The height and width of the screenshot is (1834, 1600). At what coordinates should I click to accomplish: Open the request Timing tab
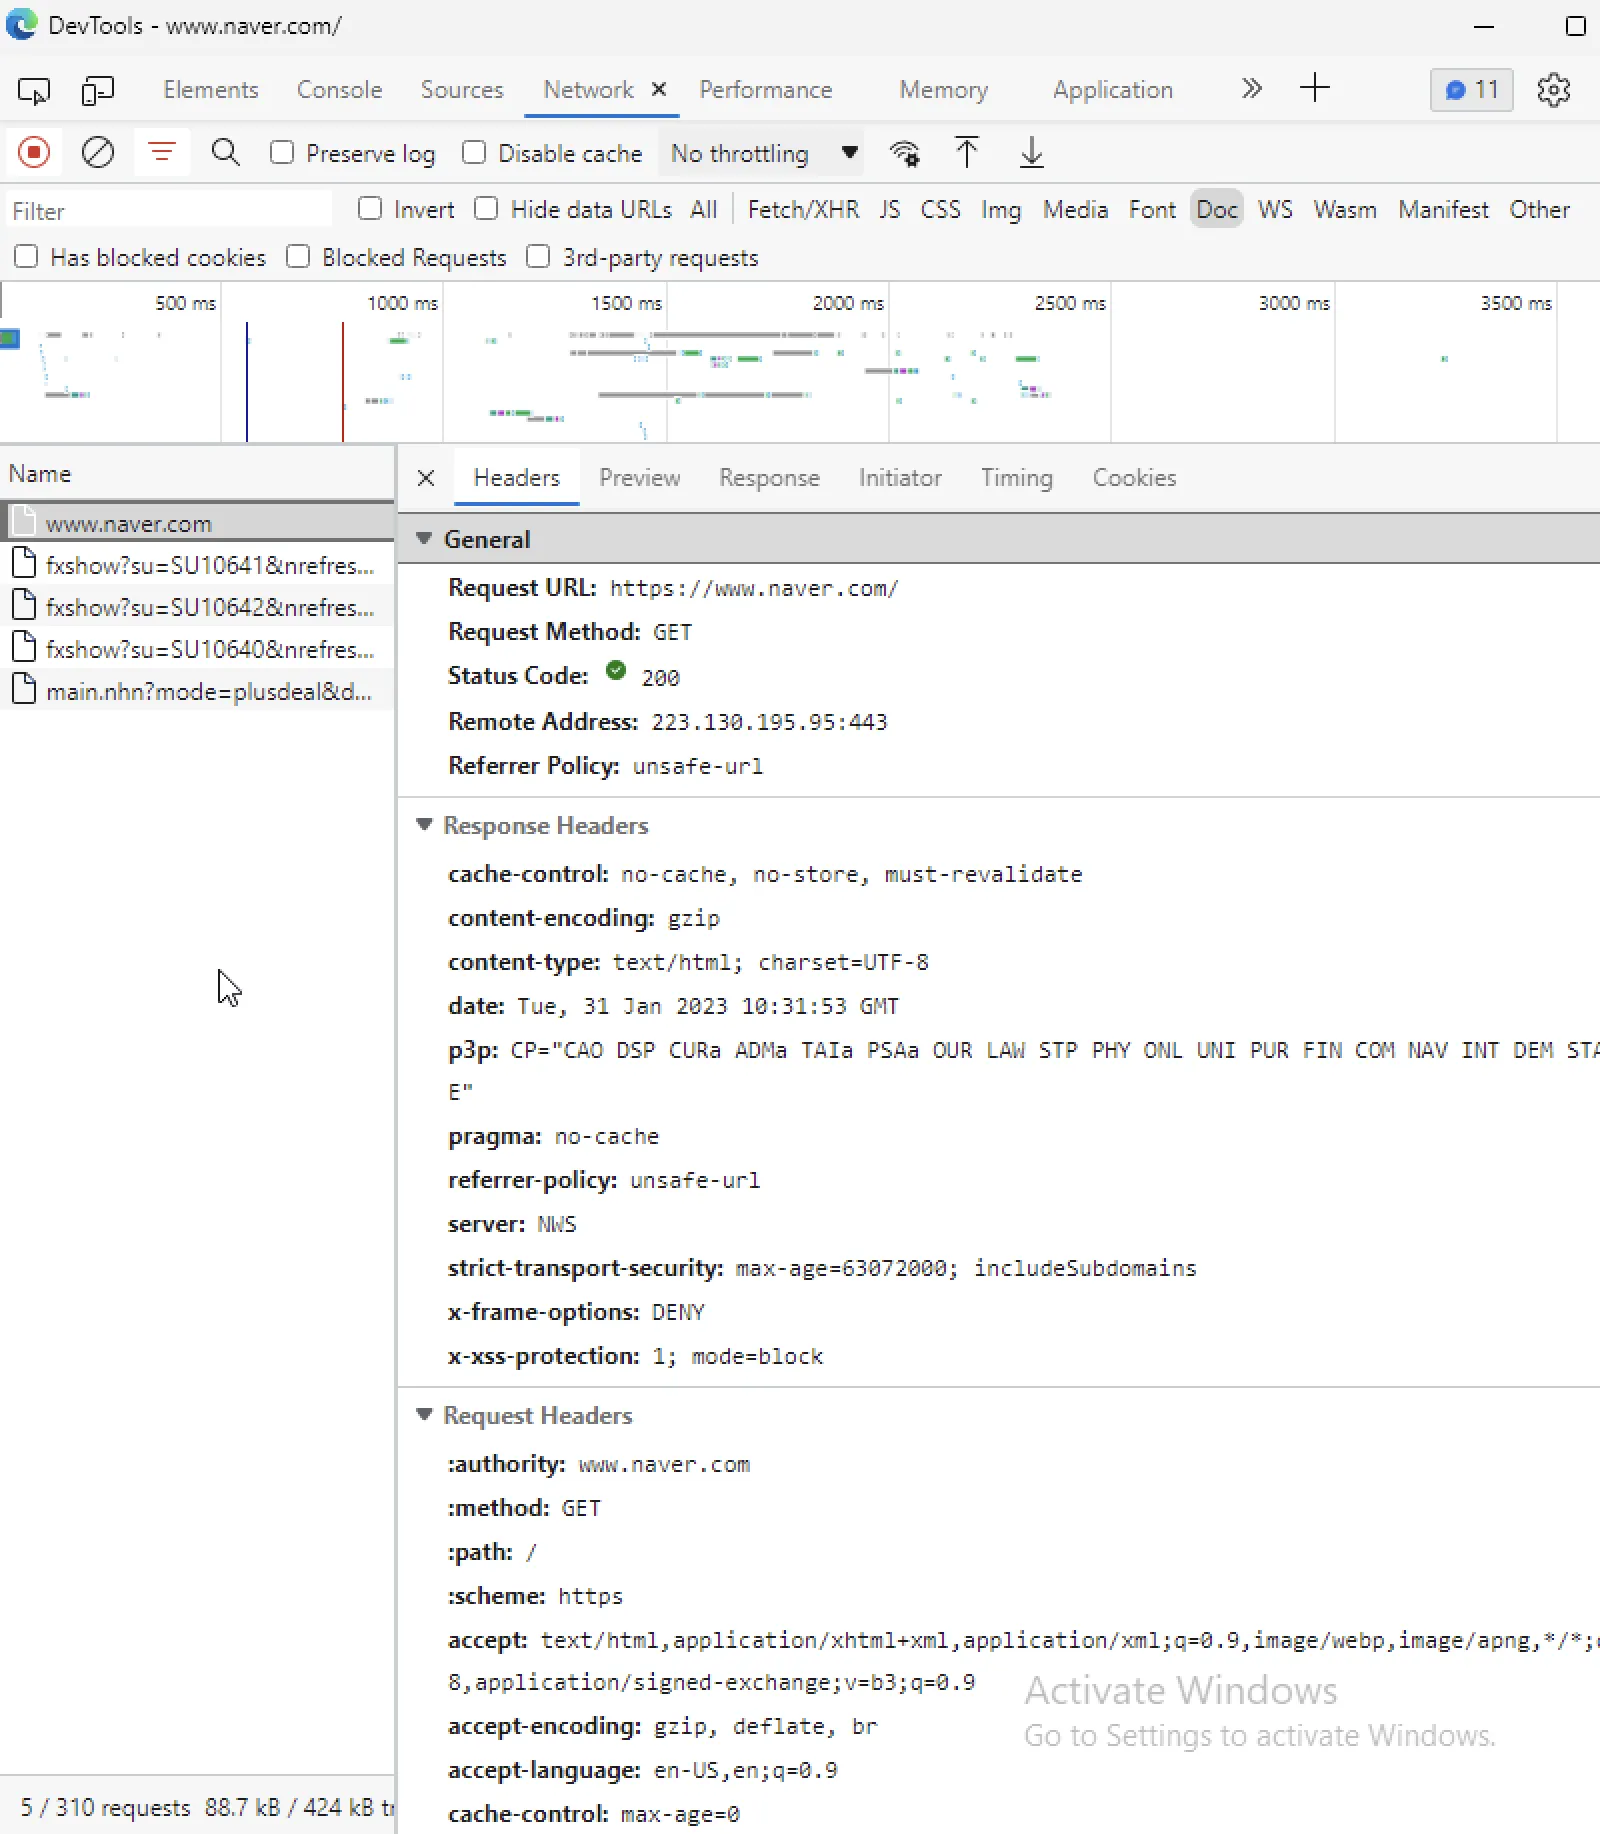click(1017, 478)
